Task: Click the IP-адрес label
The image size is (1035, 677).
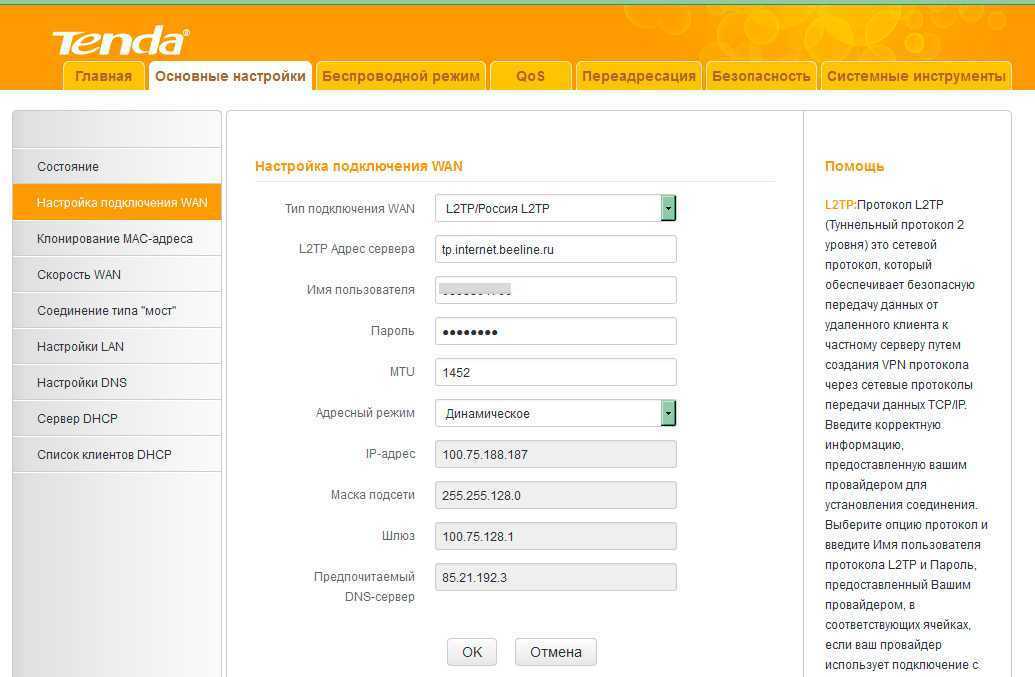Action: [x=390, y=454]
